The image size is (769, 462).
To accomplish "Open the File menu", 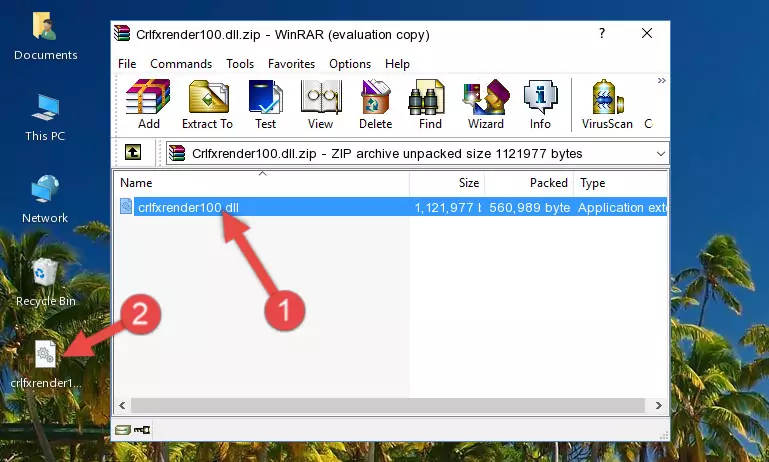I will [127, 64].
